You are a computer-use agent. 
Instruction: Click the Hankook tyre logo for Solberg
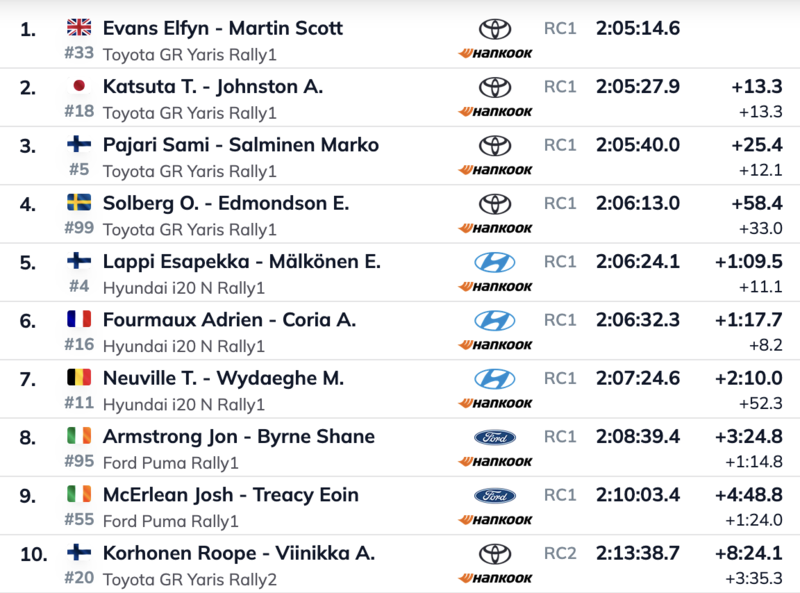[x=495, y=228]
